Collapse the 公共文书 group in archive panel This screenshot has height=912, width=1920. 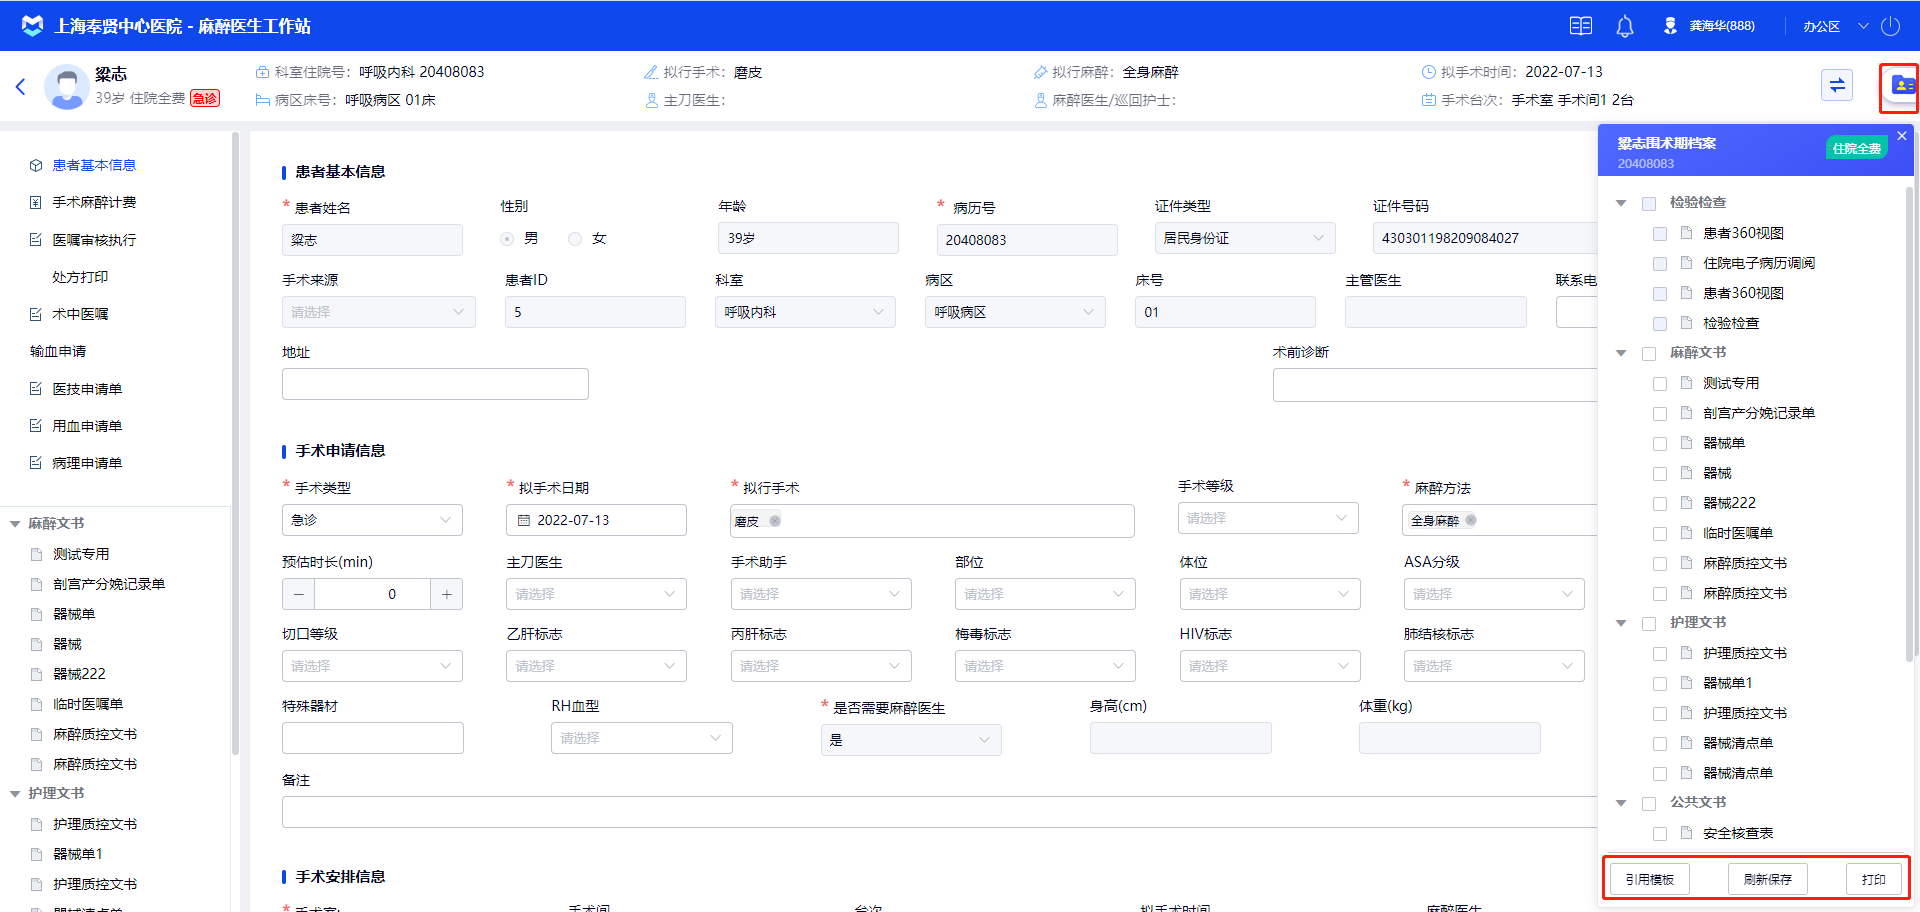[1621, 803]
